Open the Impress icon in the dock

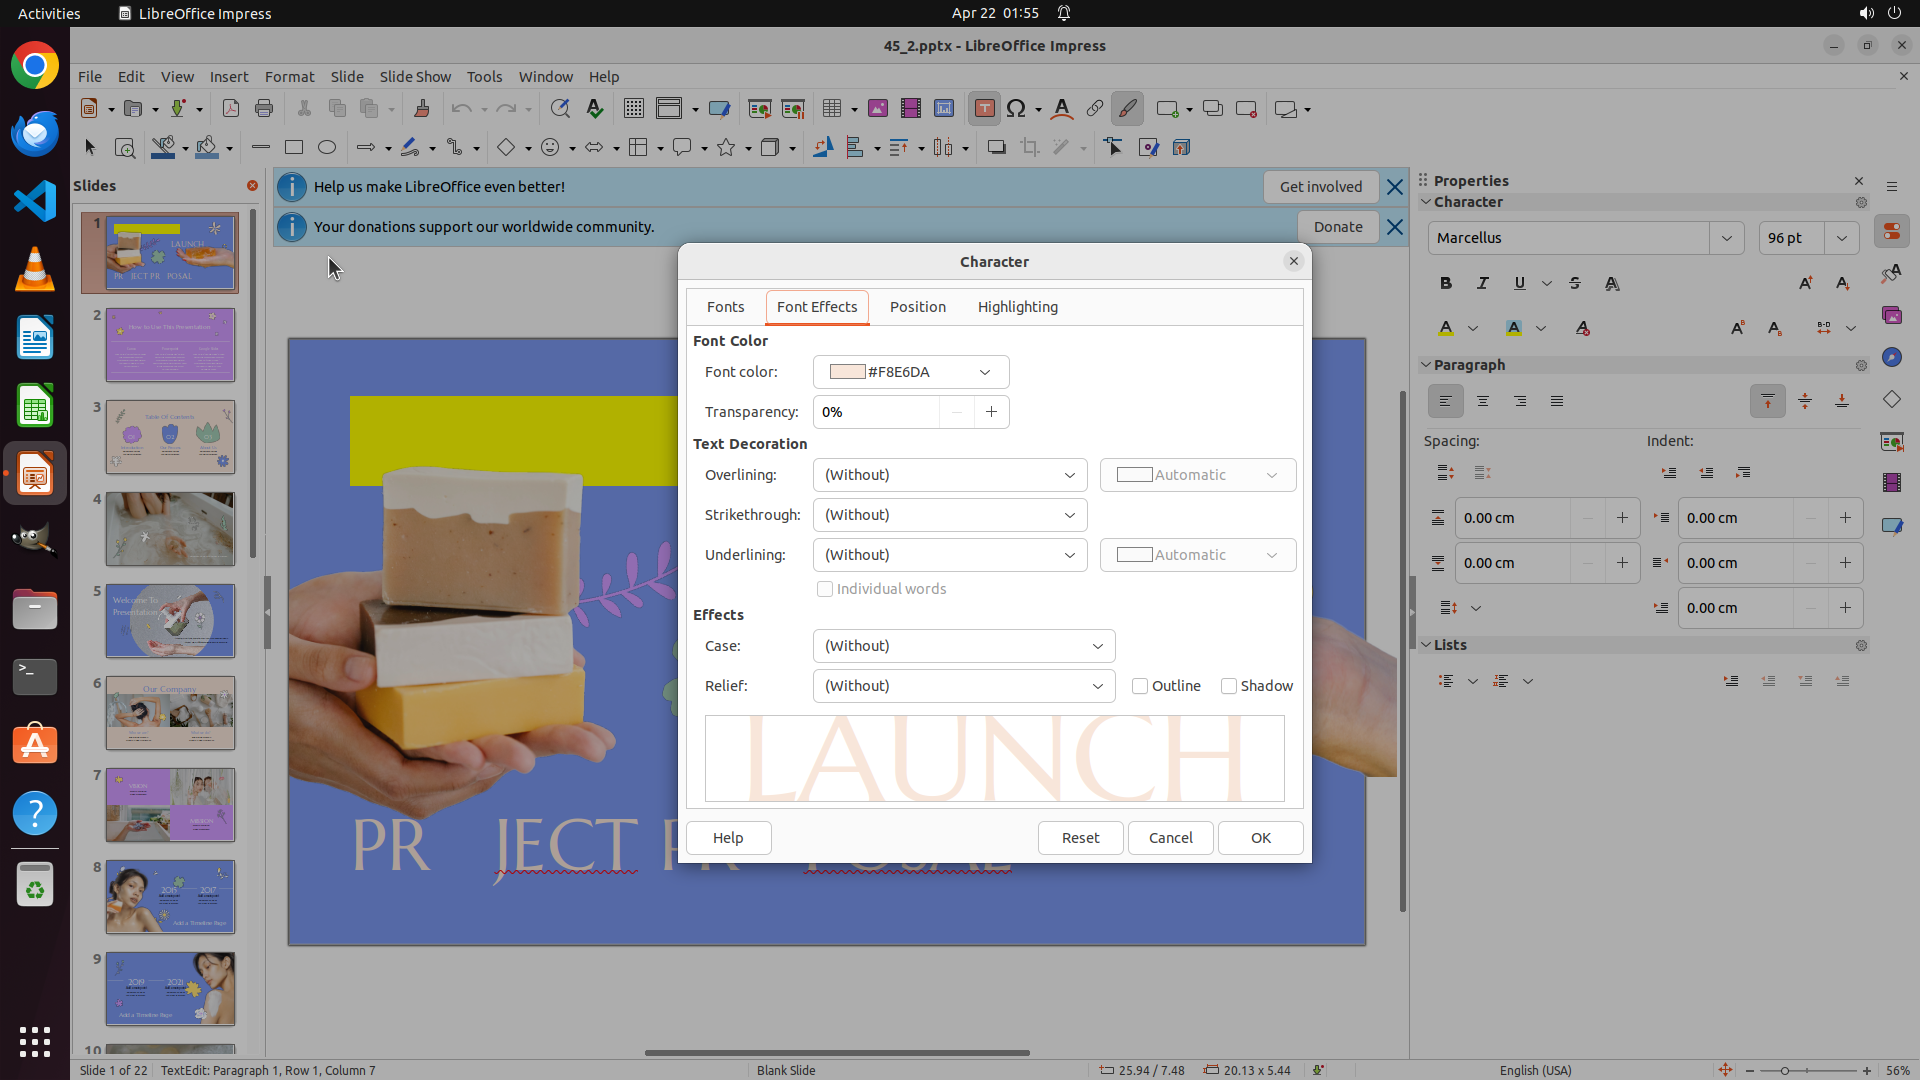(35, 474)
